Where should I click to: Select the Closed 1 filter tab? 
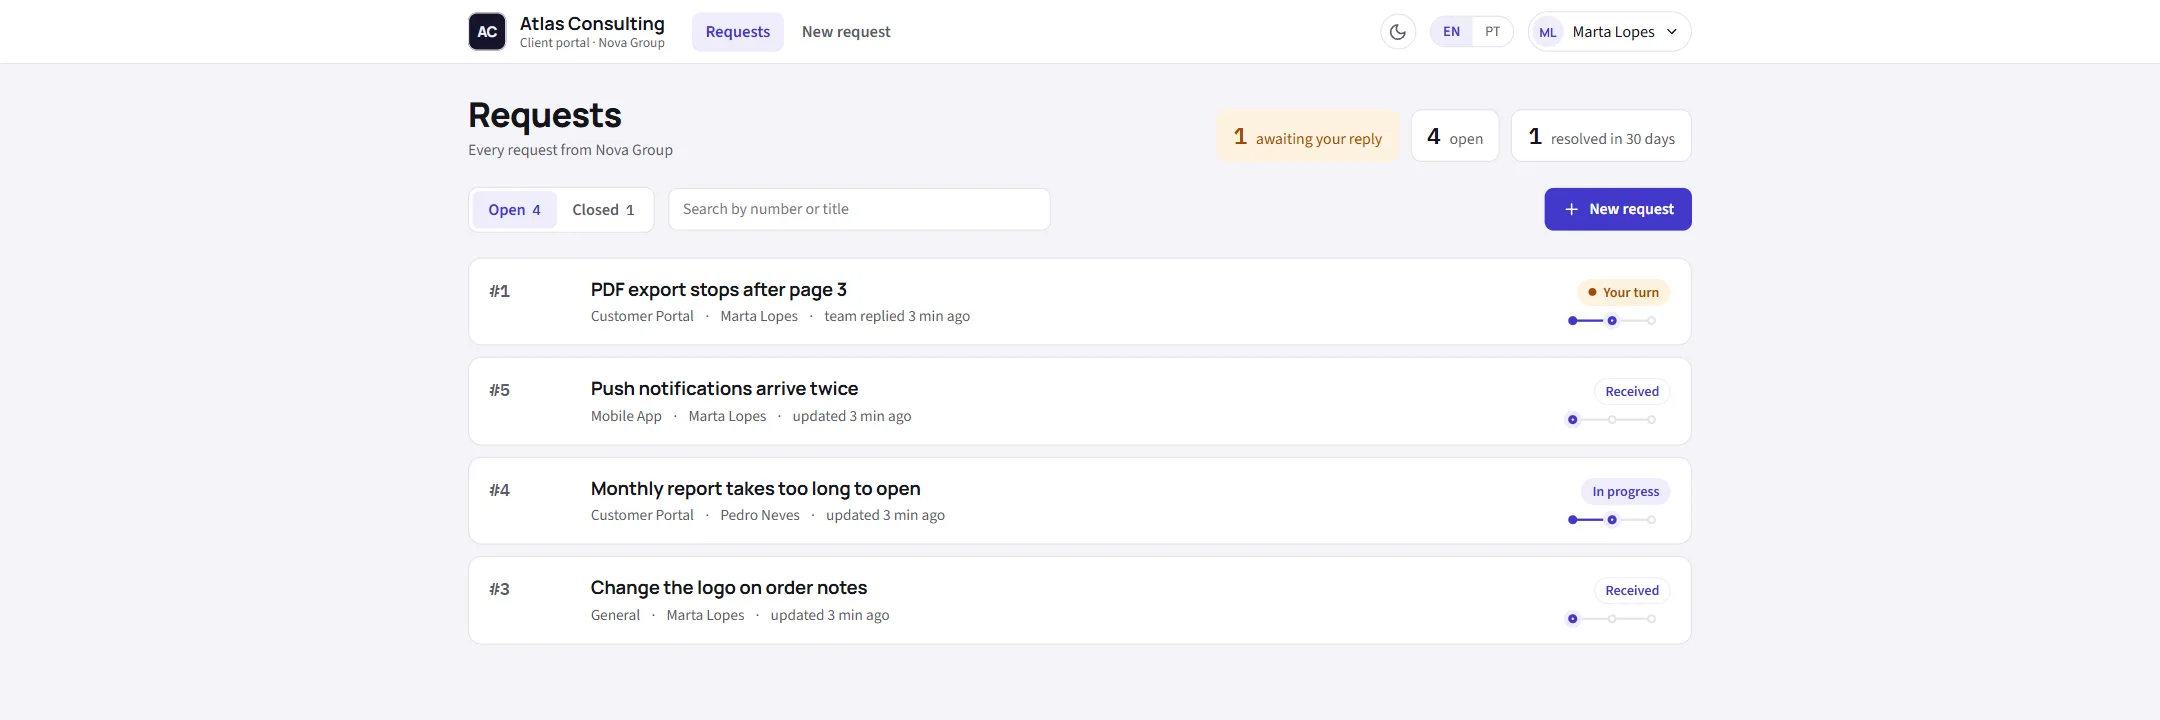pyautogui.click(x=603, y=210)
